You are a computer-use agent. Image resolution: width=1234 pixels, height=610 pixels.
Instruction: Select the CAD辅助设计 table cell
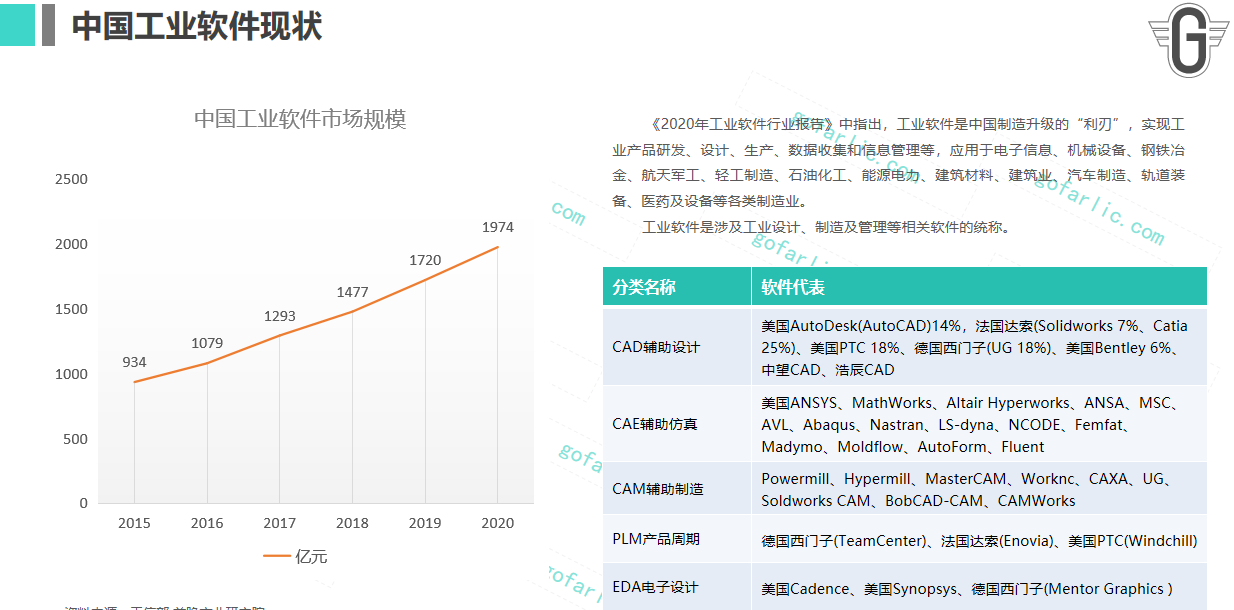677,347
